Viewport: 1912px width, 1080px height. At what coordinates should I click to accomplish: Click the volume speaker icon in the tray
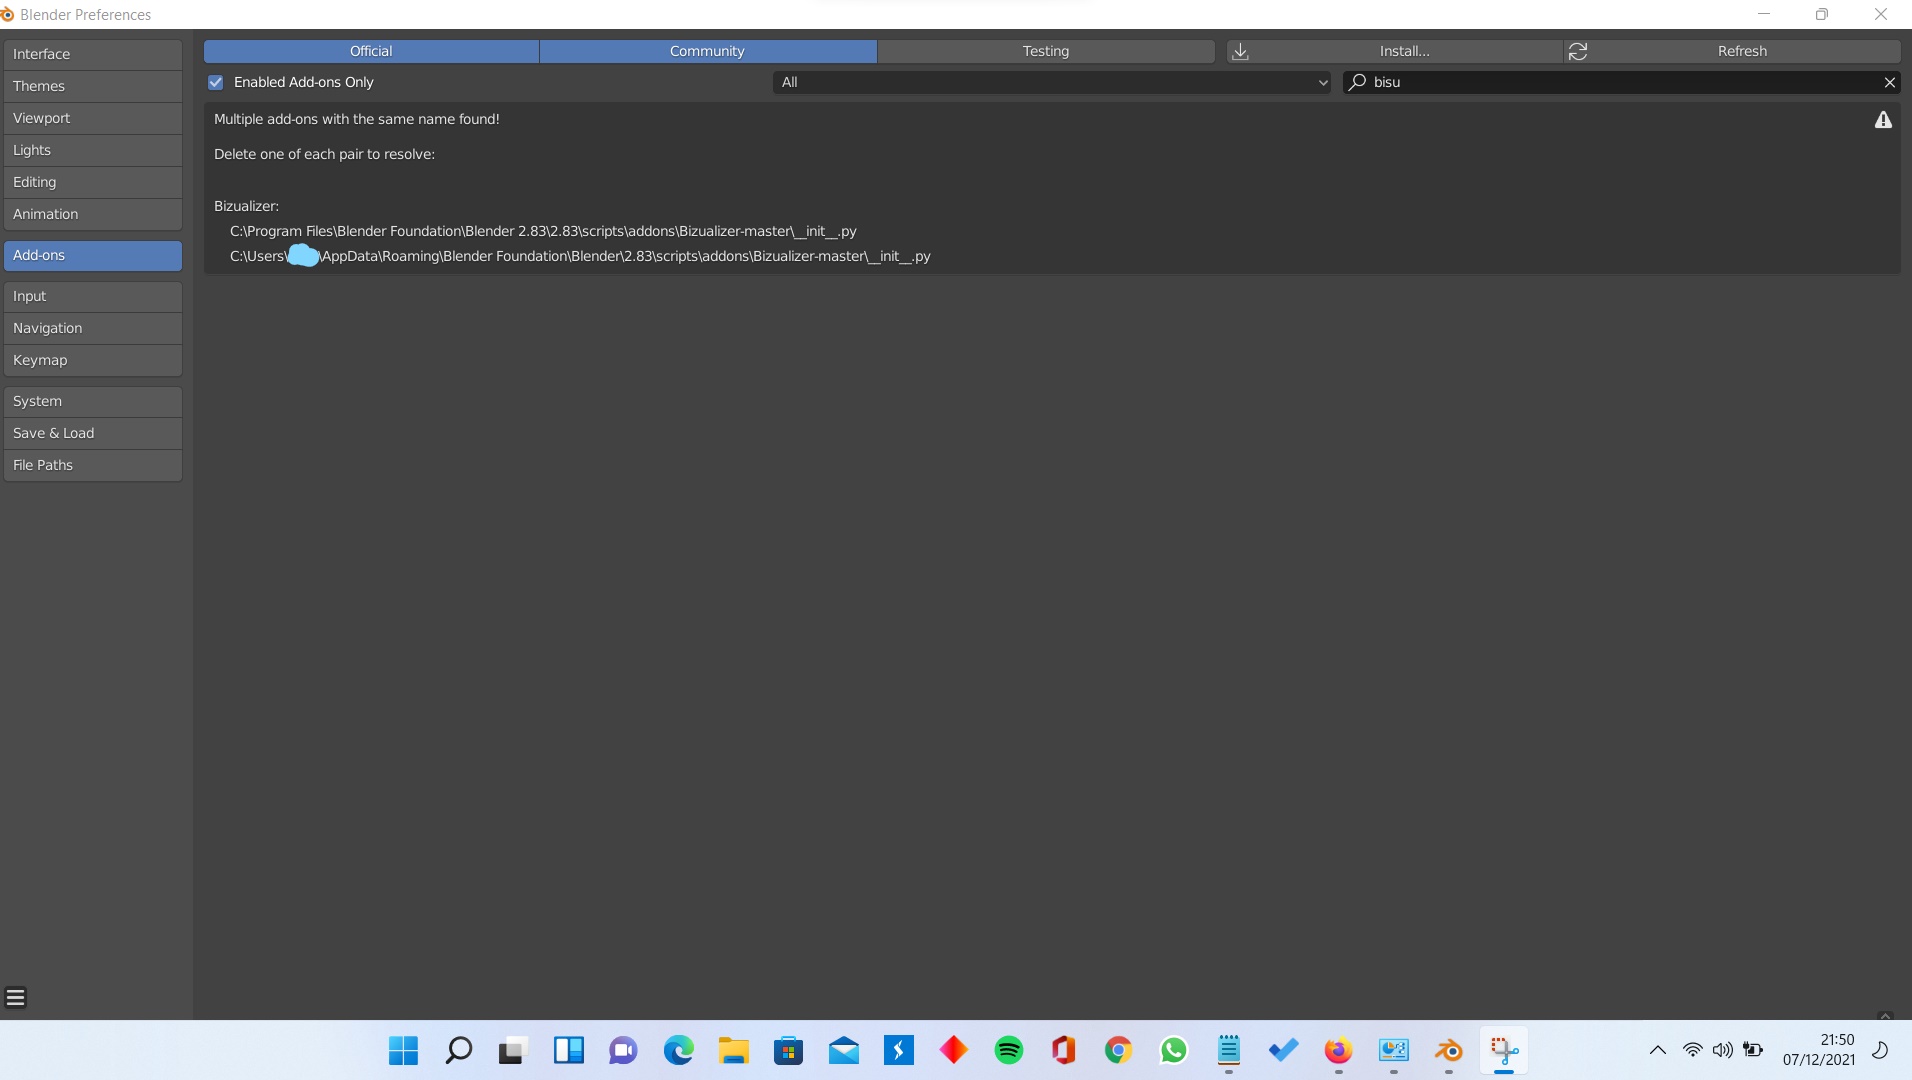point(1722,1050)
